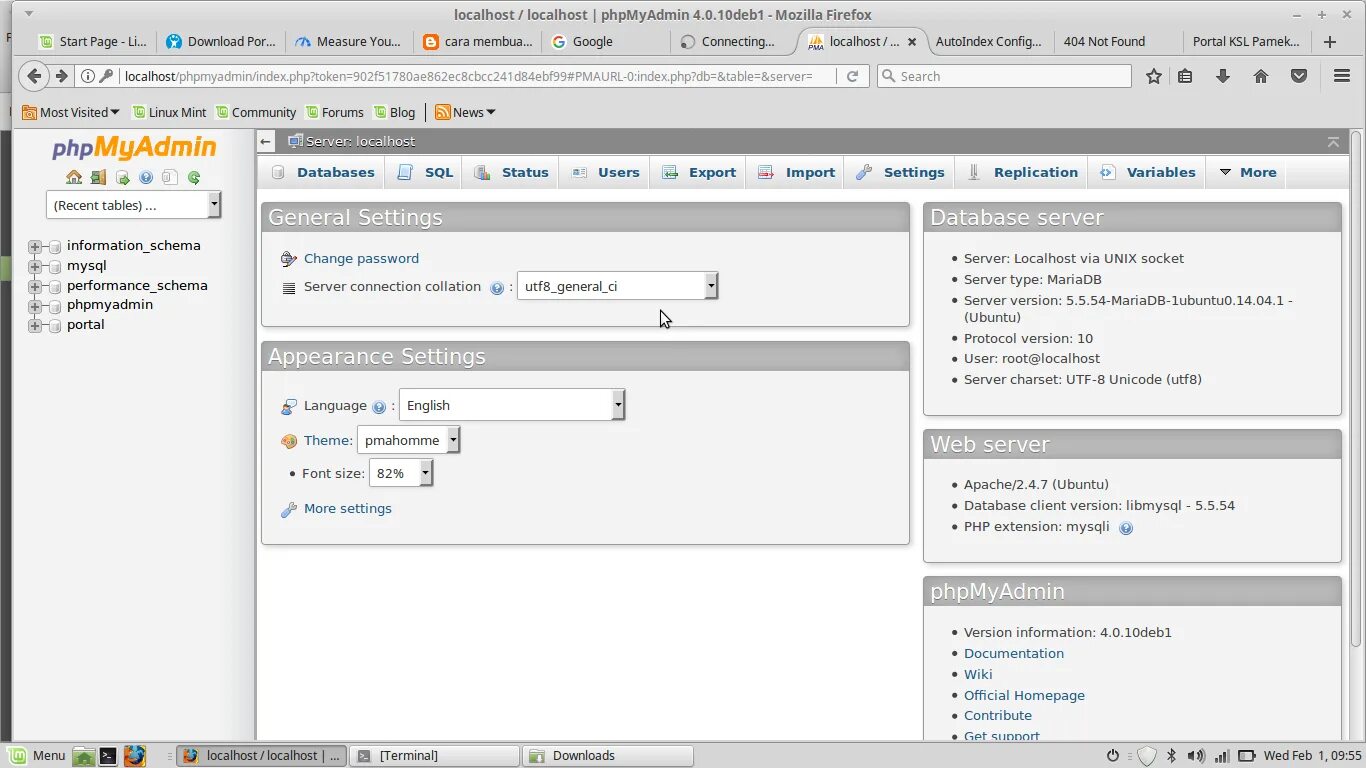Open the Linux Mint Menu button
Image resolution: width=1366 pixels, height=768 pixels.
click(x=38, y=756)
